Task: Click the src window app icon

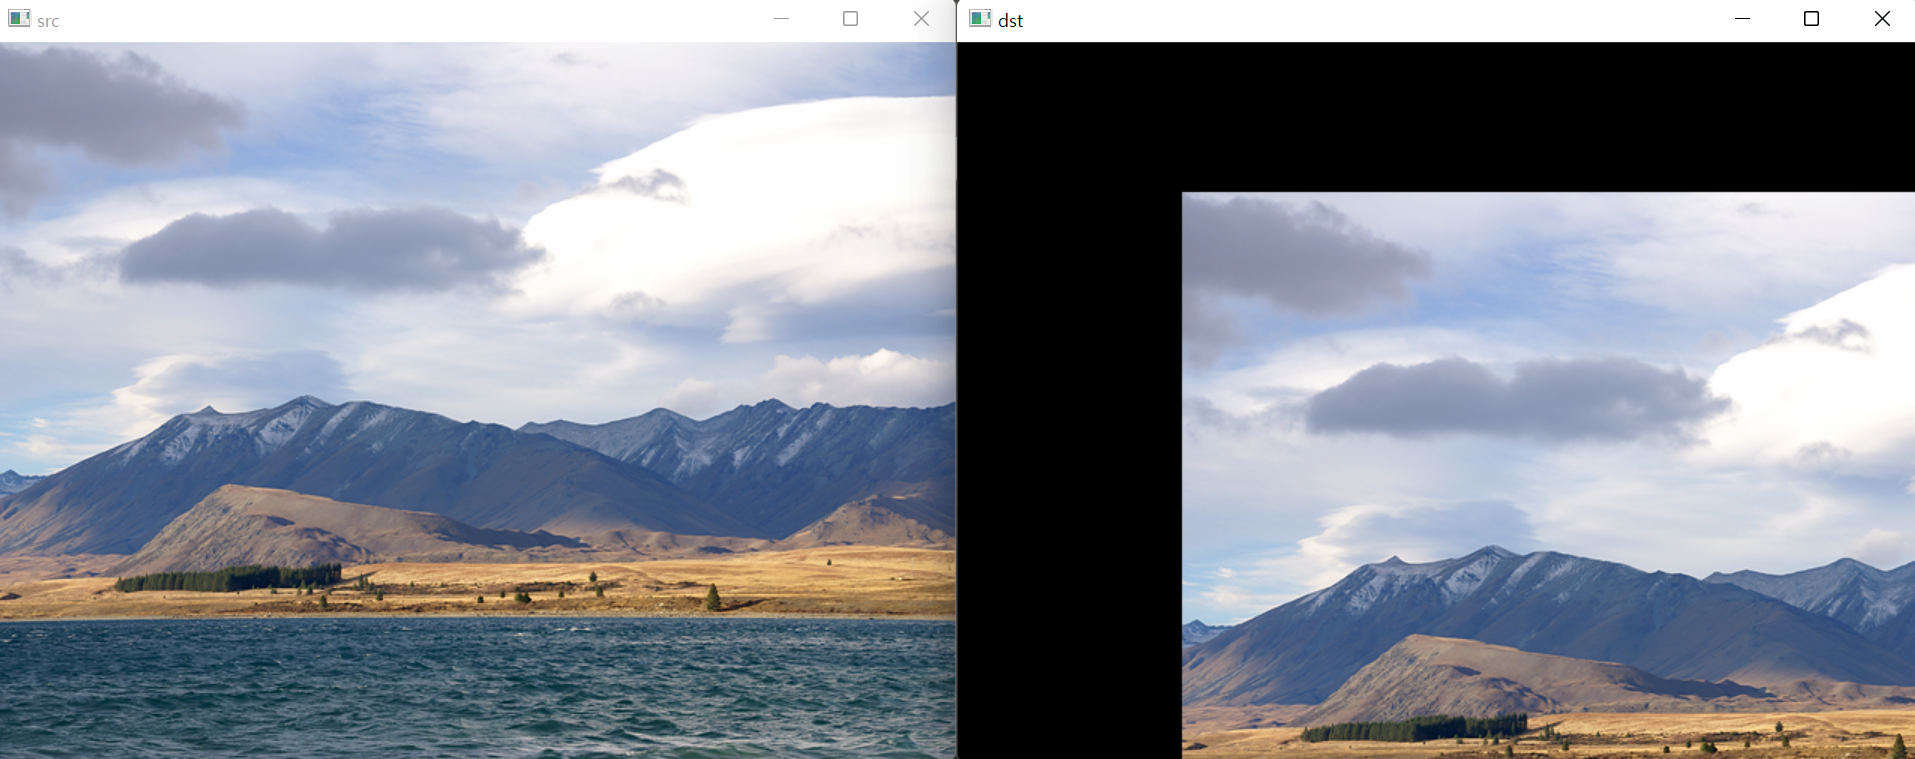Action: click(x=19, y=19)
